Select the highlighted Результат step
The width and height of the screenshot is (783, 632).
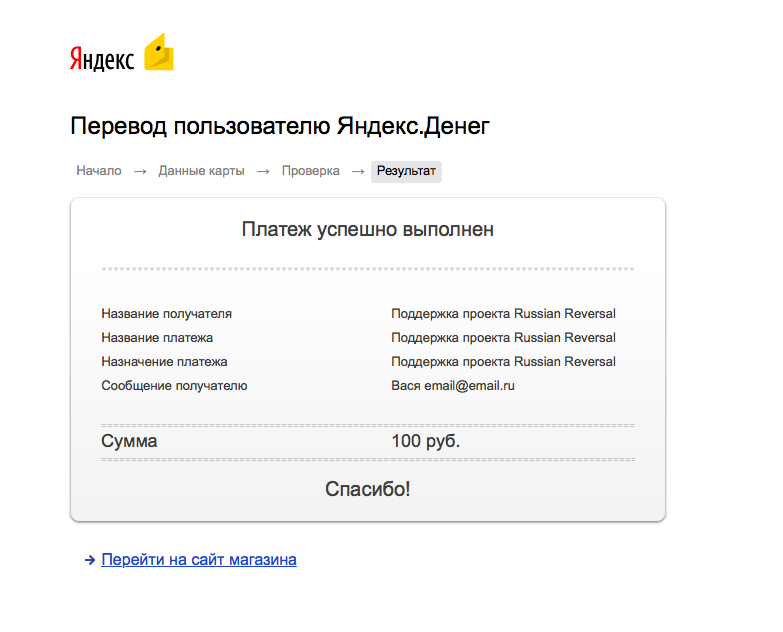coord(406,172)
